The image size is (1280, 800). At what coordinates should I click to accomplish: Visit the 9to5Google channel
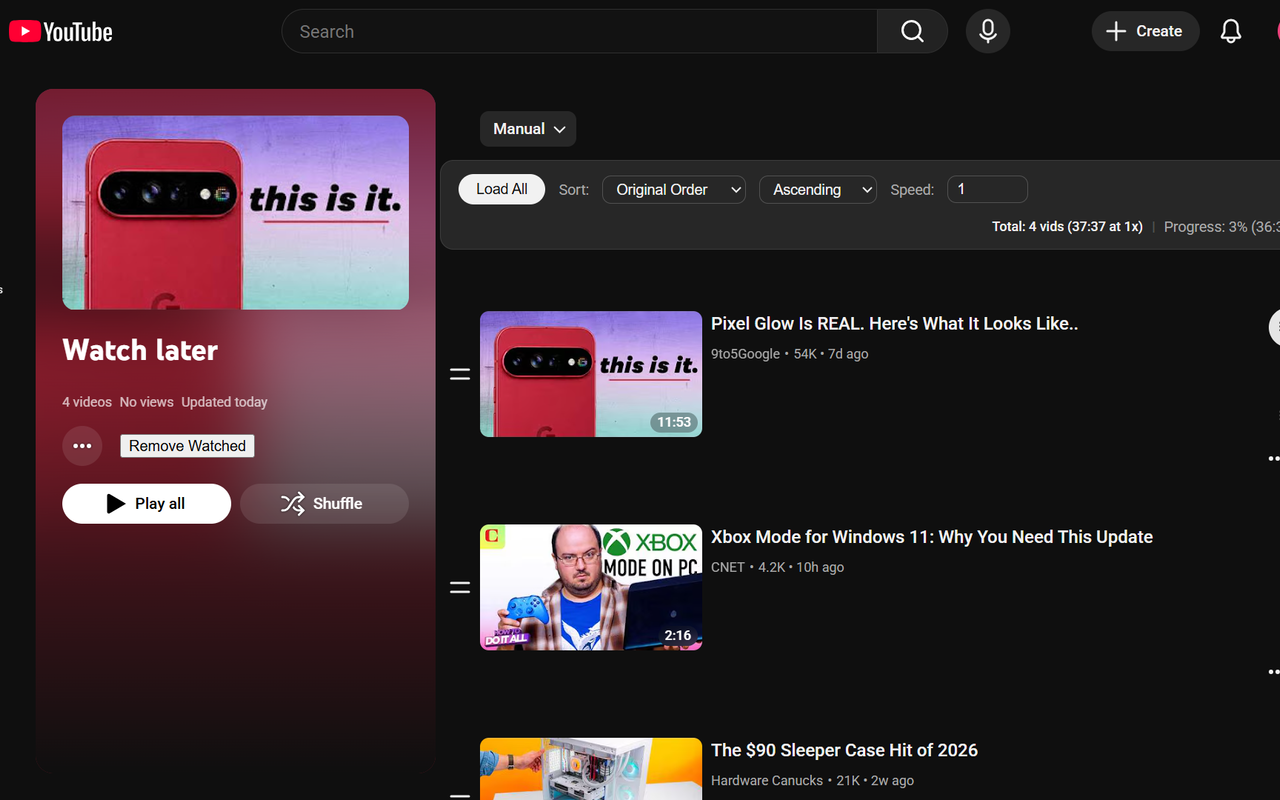click(x=745, y=354)
